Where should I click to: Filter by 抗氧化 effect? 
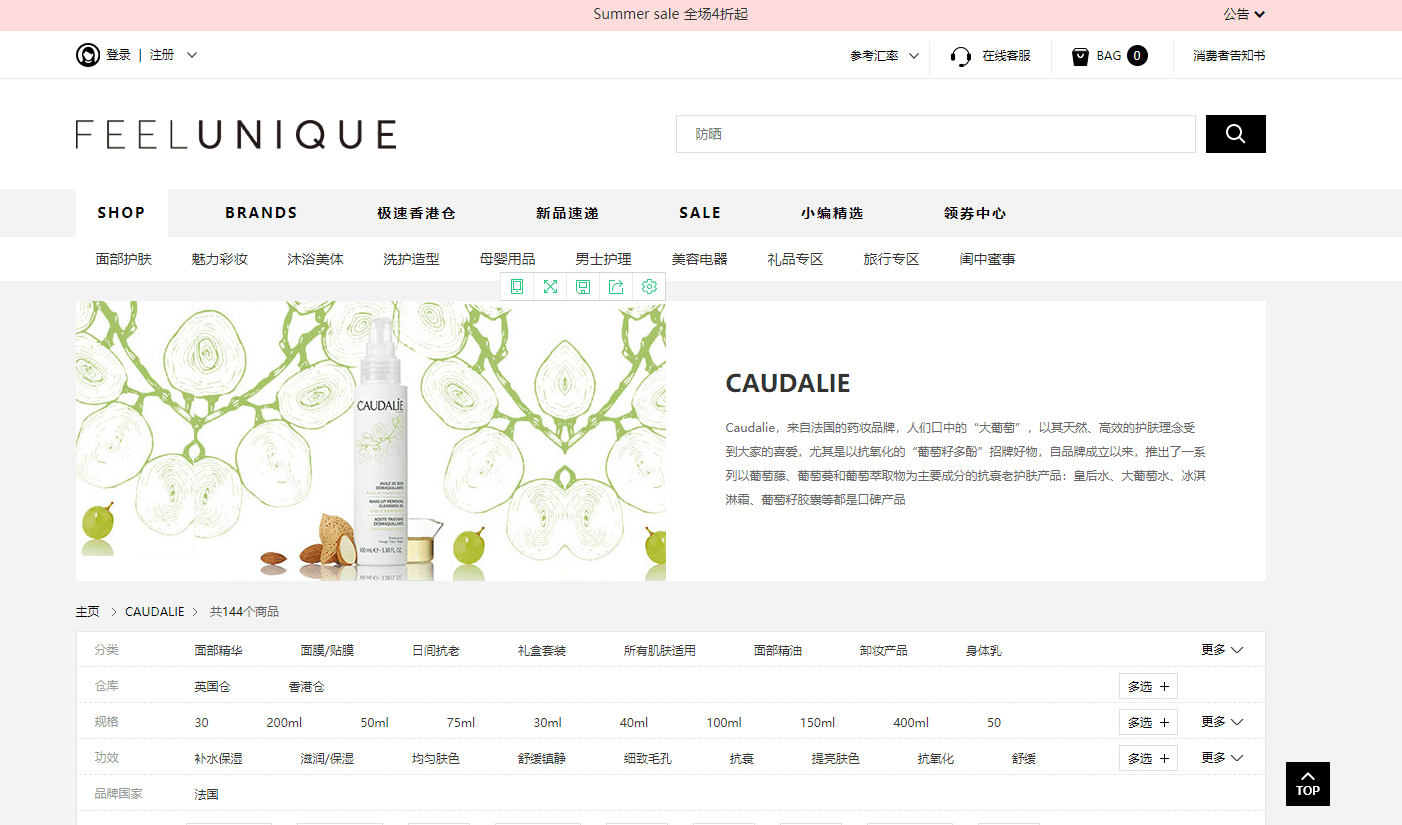click(936, 758)
